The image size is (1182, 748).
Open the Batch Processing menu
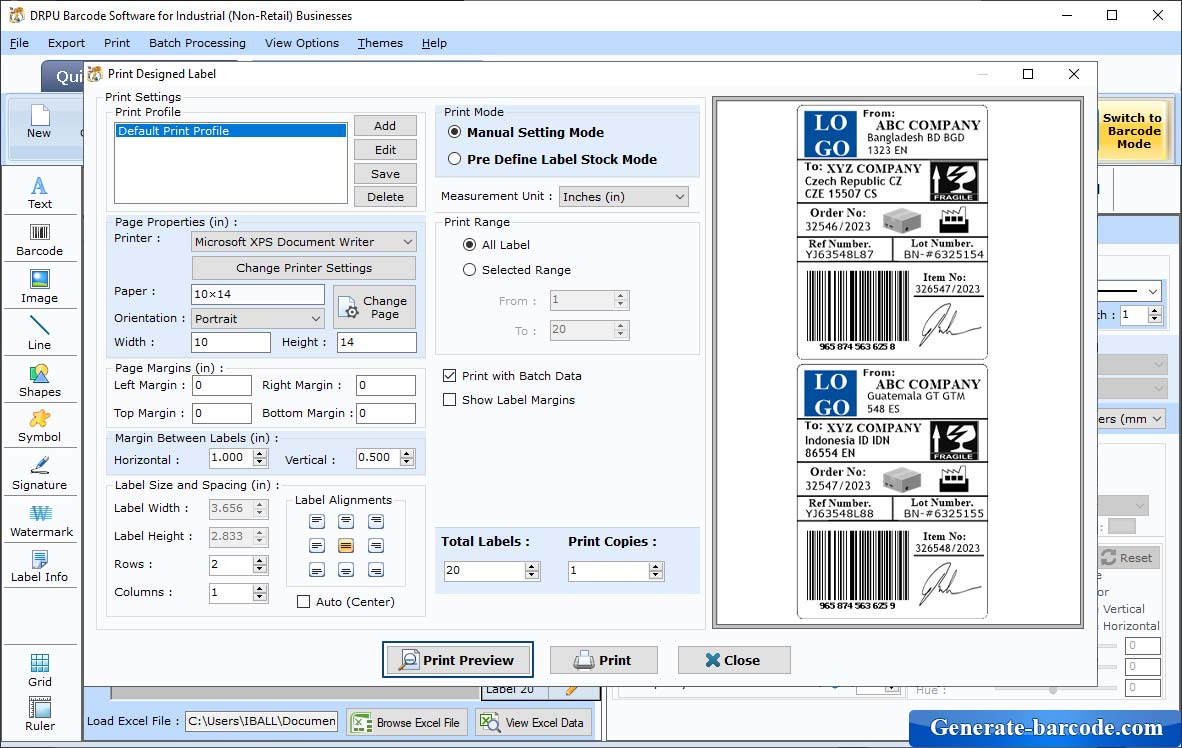pos(198,43)
